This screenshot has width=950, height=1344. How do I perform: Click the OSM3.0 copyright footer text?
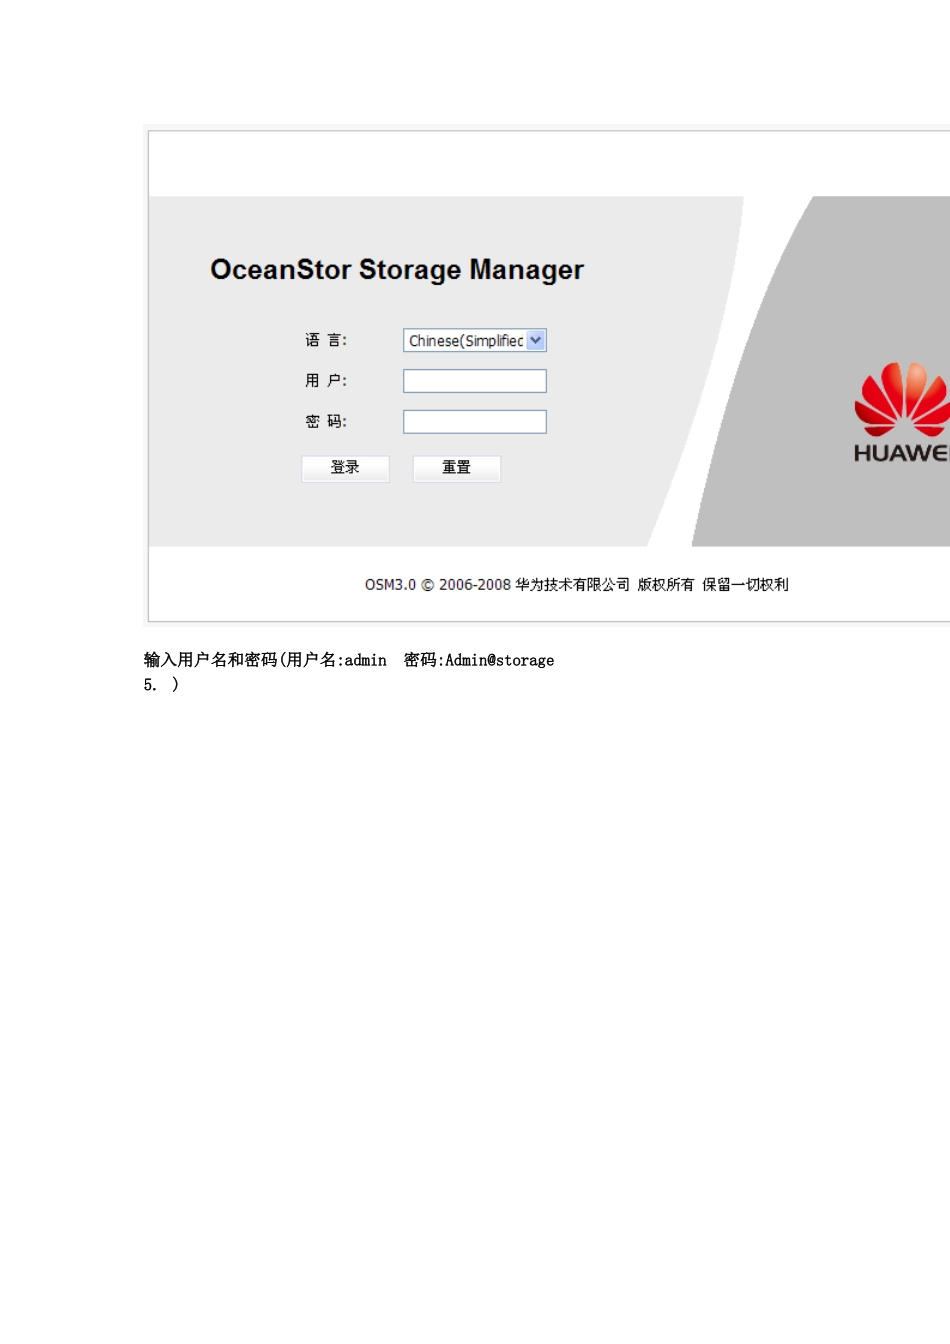[x=577, y=585]
